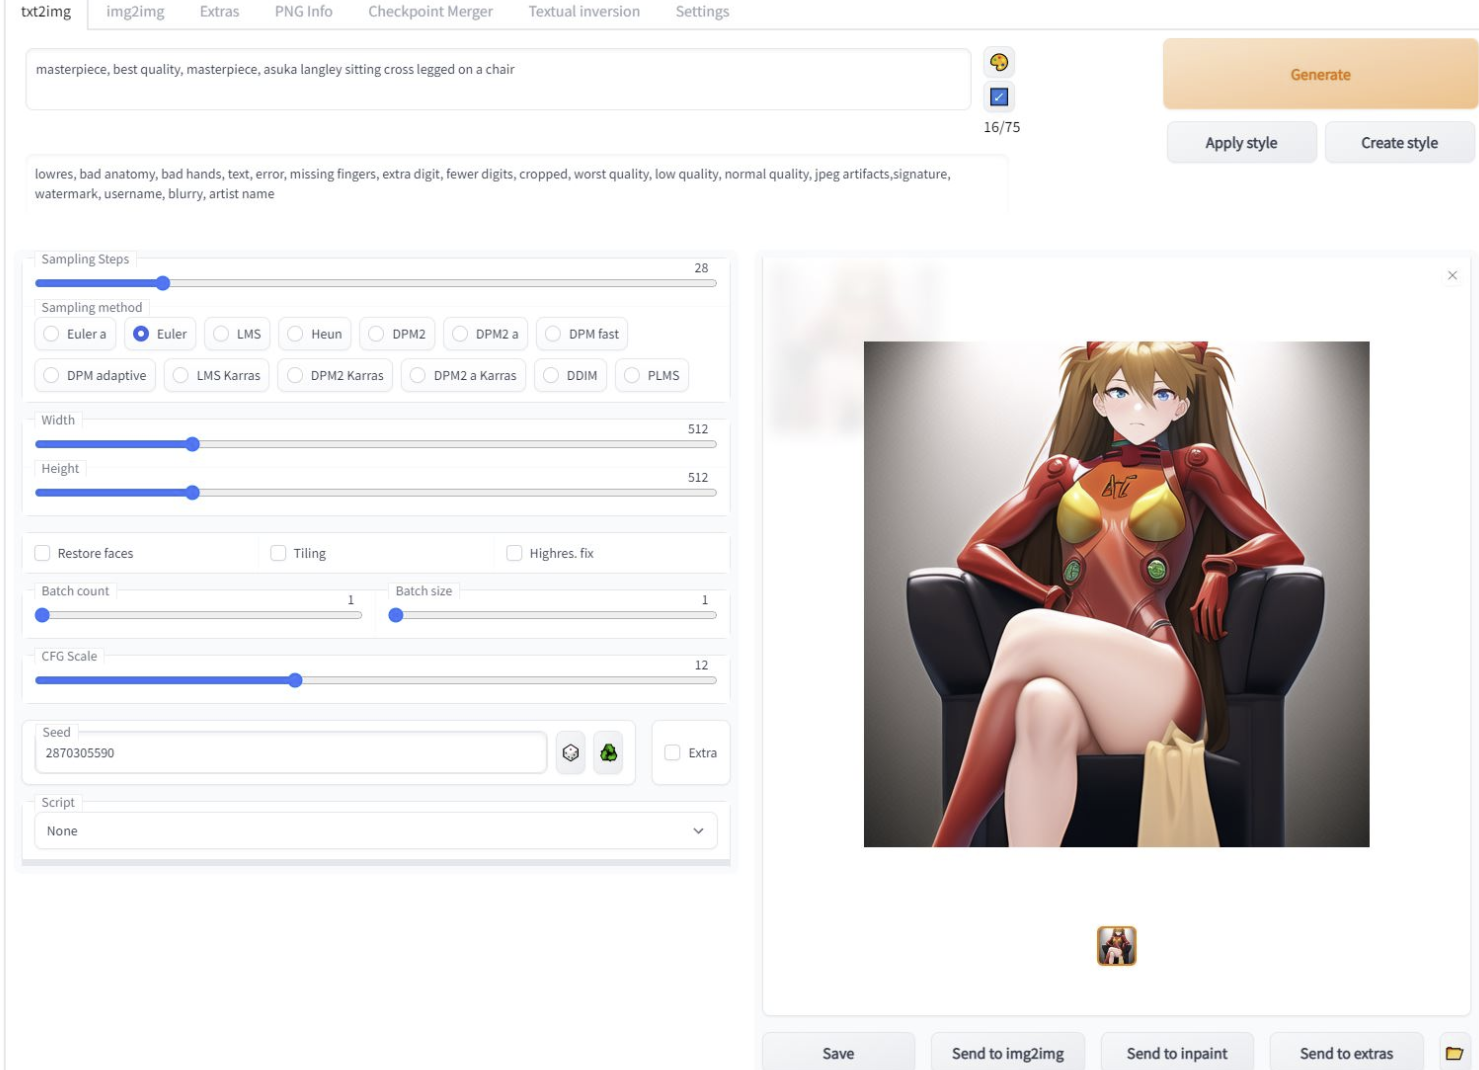
Task: Go to the Textual inversion tab
Action: (x=584, y=12)
